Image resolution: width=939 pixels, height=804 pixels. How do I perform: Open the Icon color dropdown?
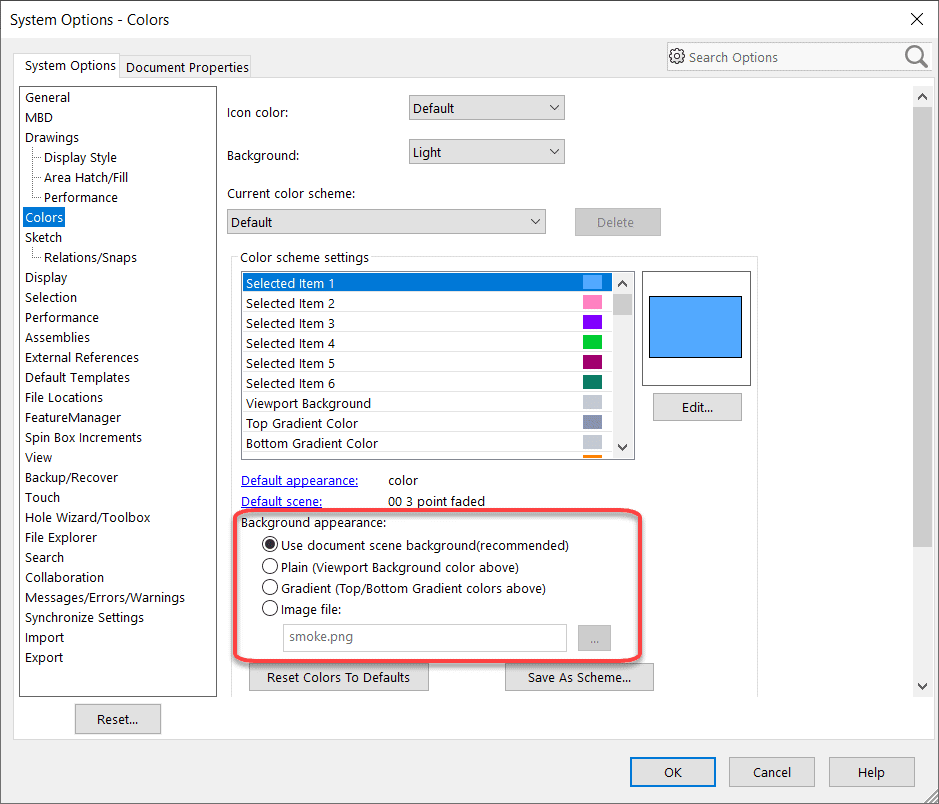(x=486, y=108)
